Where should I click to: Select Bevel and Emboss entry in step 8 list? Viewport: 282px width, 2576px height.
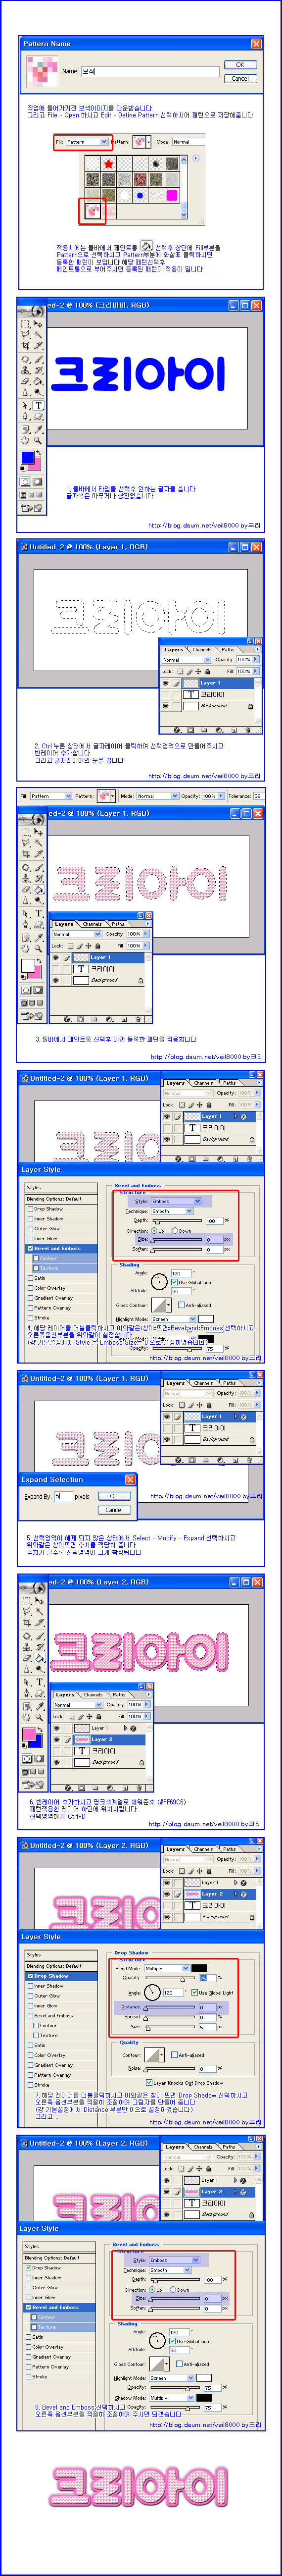coord(62,2308)
